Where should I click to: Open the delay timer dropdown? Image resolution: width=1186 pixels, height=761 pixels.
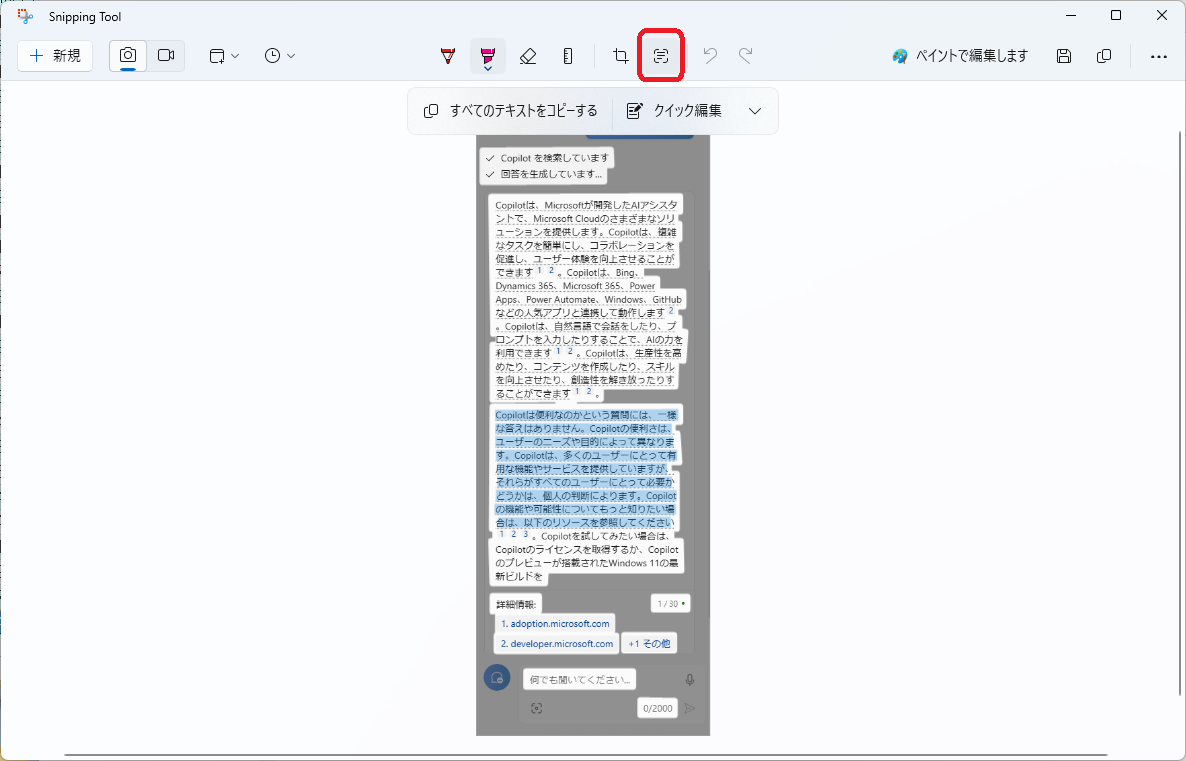(279, 56)
